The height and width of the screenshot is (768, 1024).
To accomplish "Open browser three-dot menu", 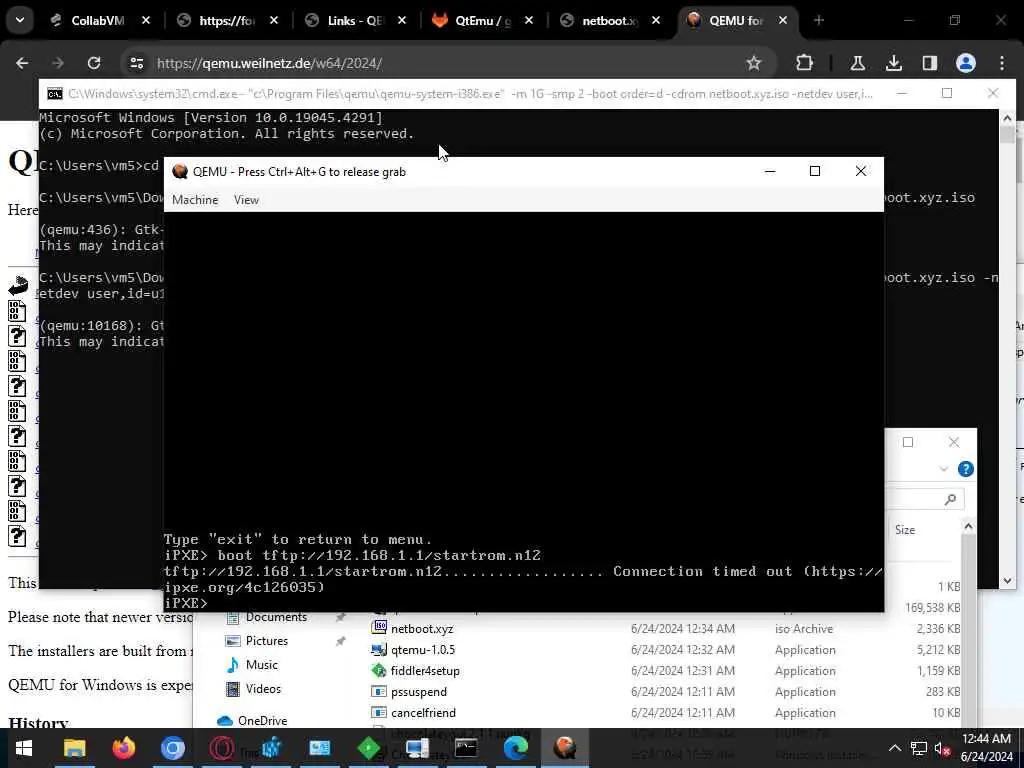I will tap(1002, 63).
